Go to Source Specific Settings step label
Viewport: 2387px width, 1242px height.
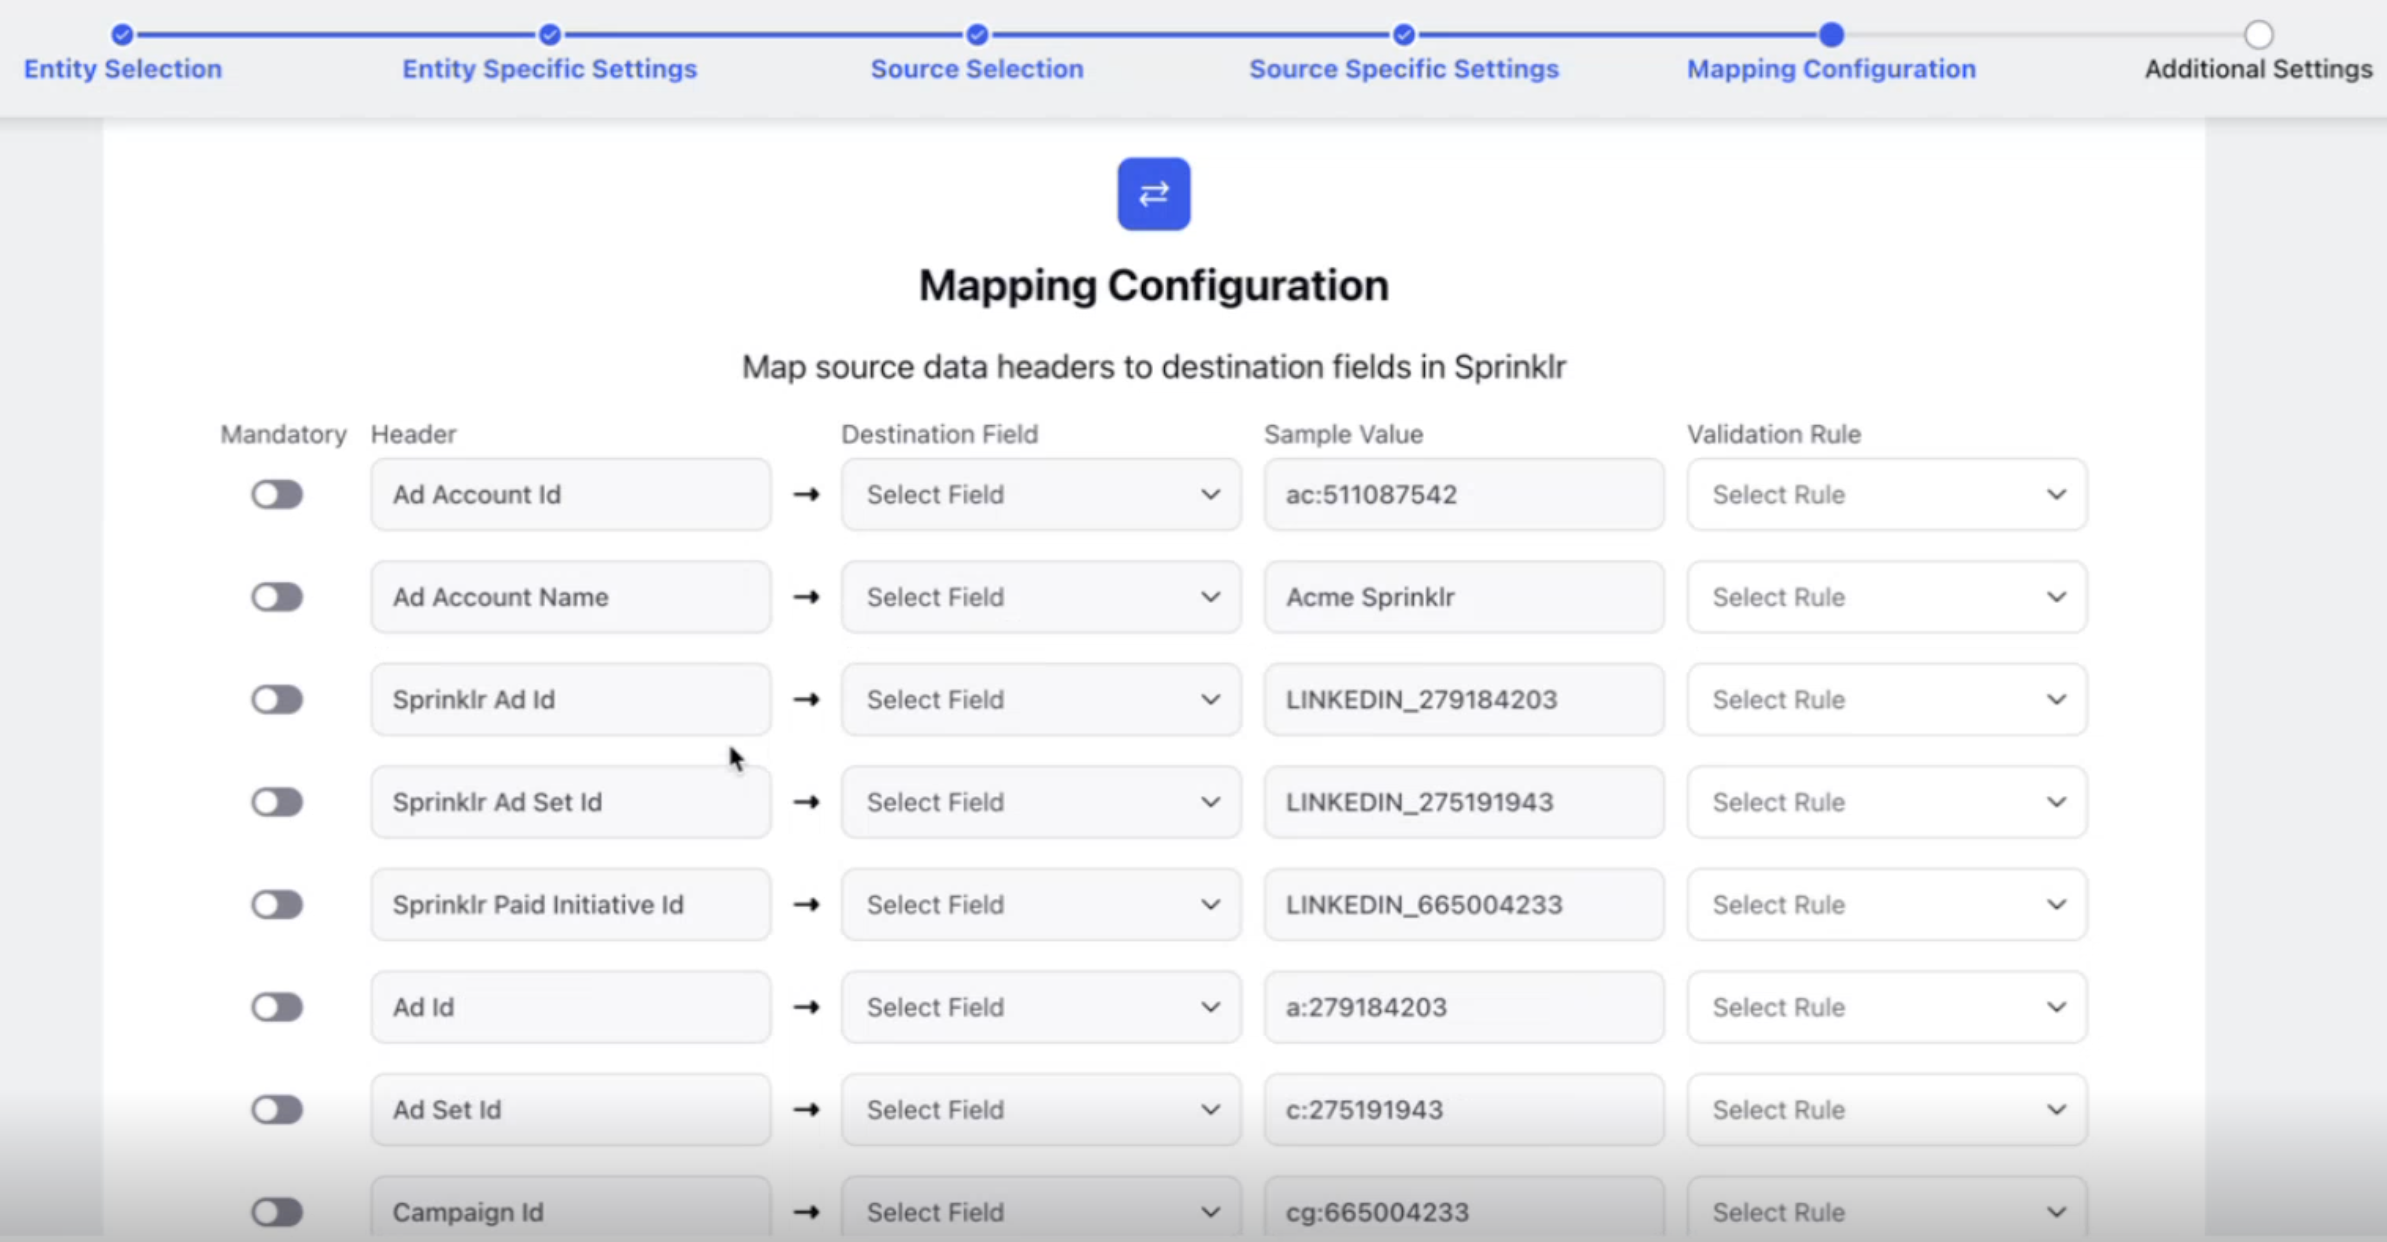click(x=1404, y=69)
